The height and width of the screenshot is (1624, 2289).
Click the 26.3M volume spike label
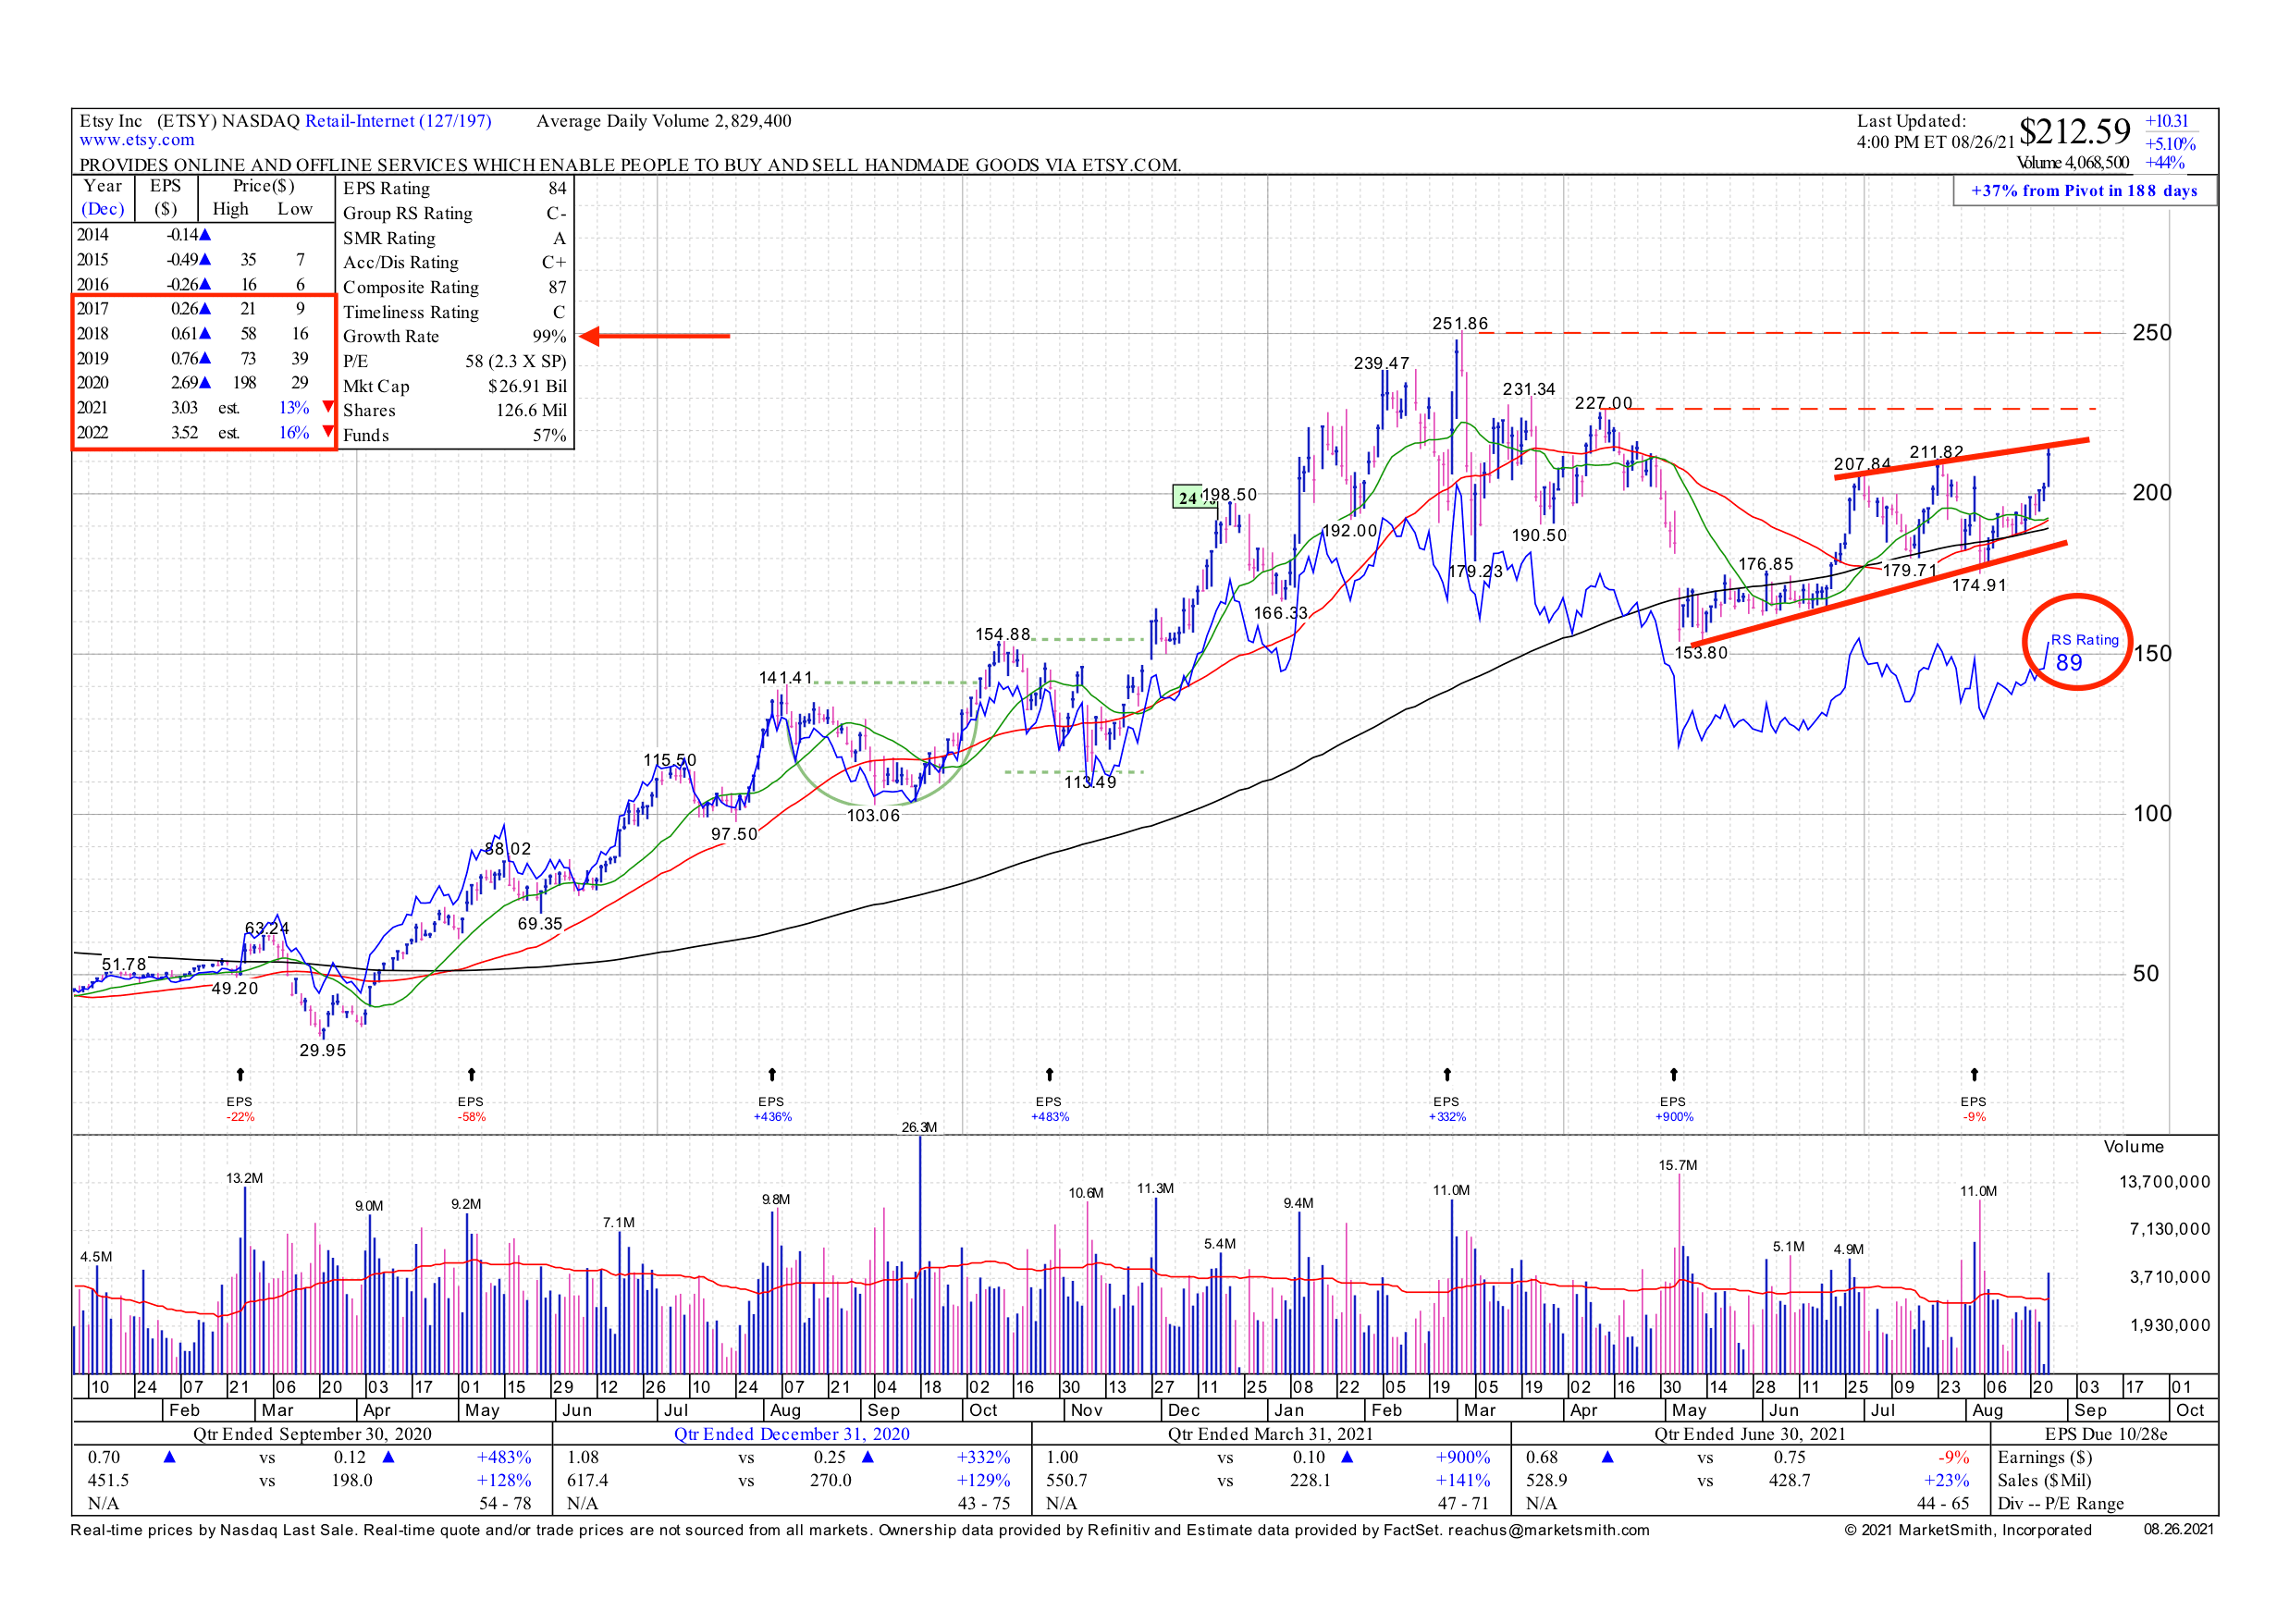(919, 1127)
